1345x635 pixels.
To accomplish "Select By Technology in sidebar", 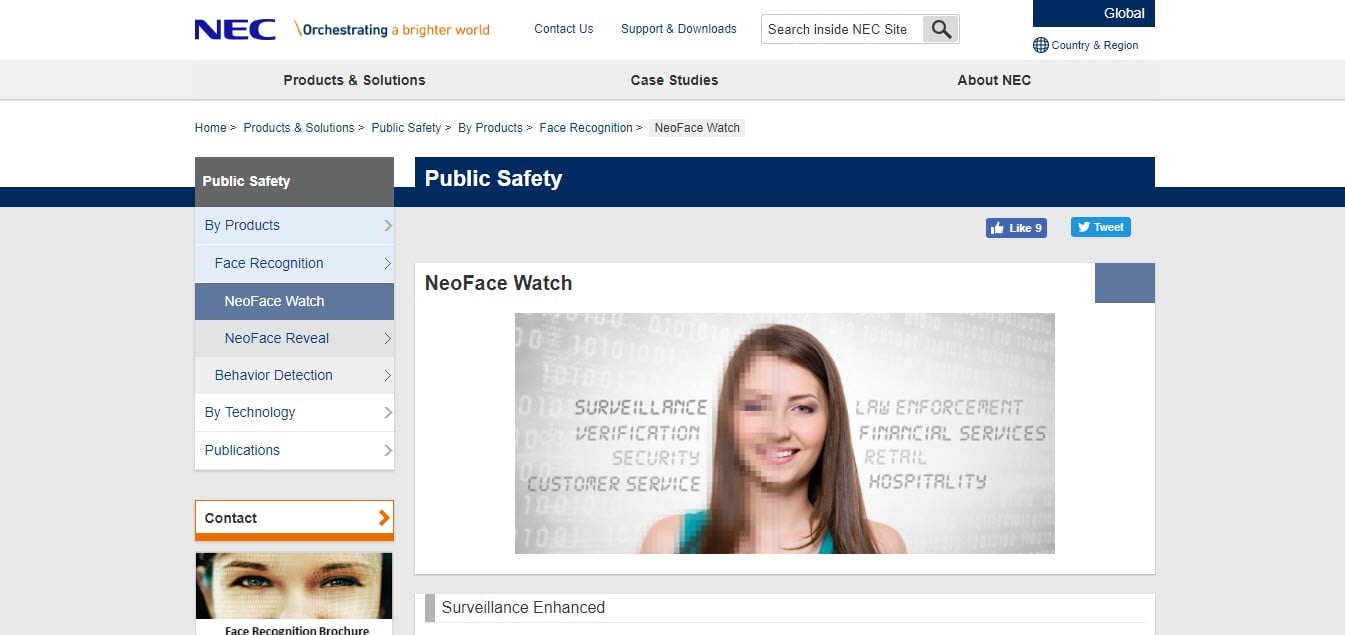I will [x=294, y=412].
